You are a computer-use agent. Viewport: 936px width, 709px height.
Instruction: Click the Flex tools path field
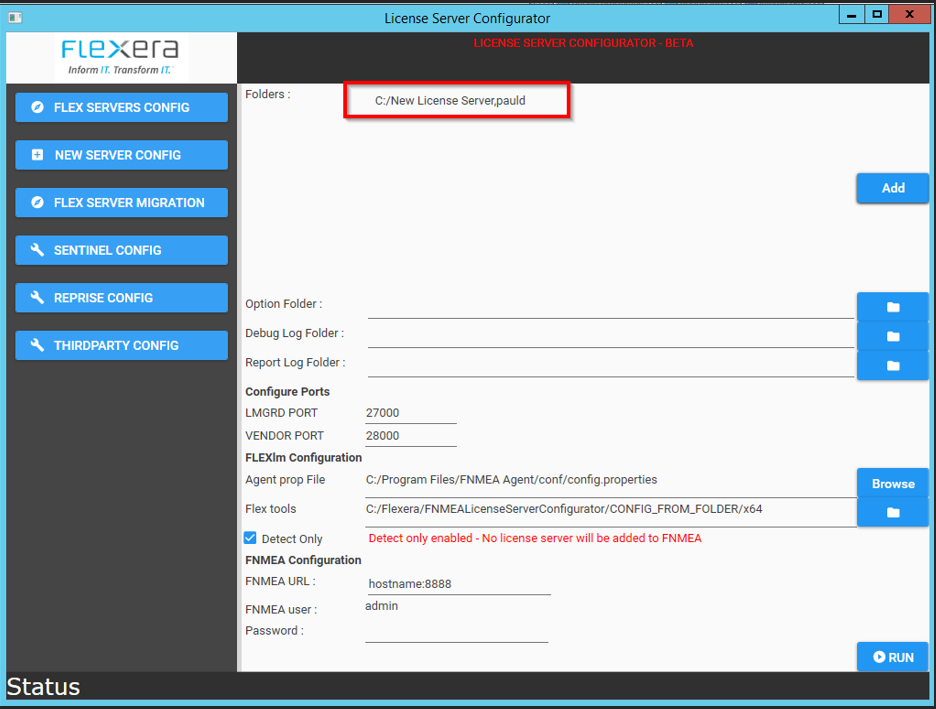pyautogui.click(x=611, y=512)
